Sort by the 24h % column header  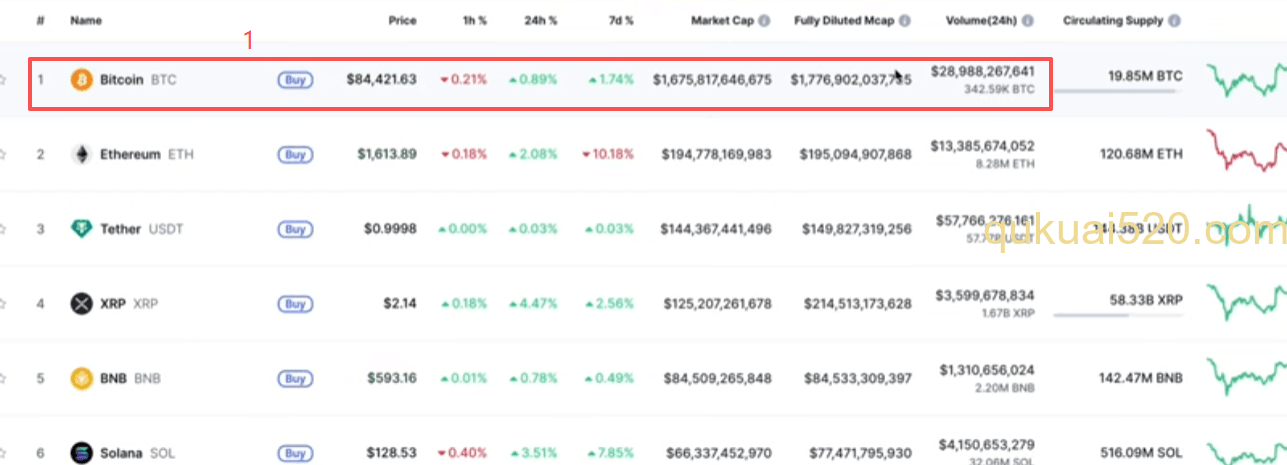pyautogui.click(x=543, y=20)
